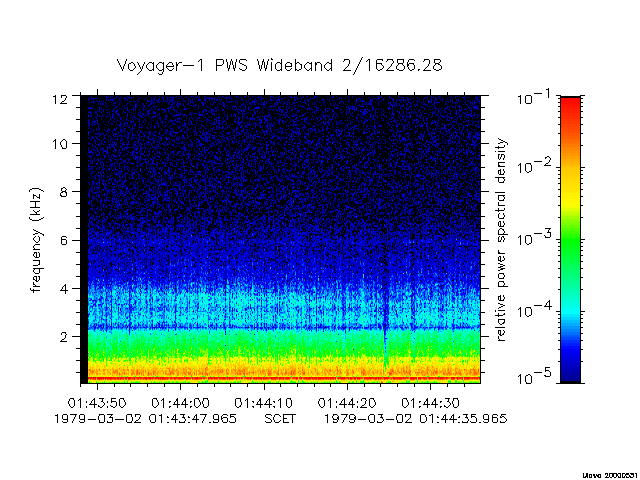The image size is (640, 480).
Task: Select the 12 kHz frequency tick label
Action: pyautogui.click(x=60, y=99)
